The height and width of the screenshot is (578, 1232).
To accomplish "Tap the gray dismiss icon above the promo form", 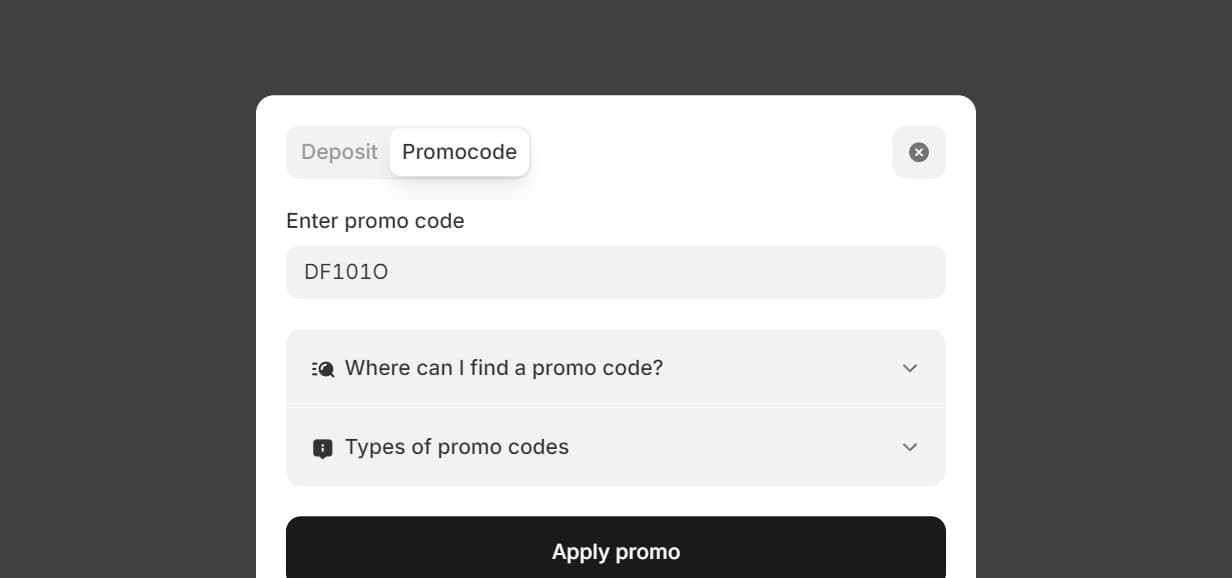I will (918, 152).
